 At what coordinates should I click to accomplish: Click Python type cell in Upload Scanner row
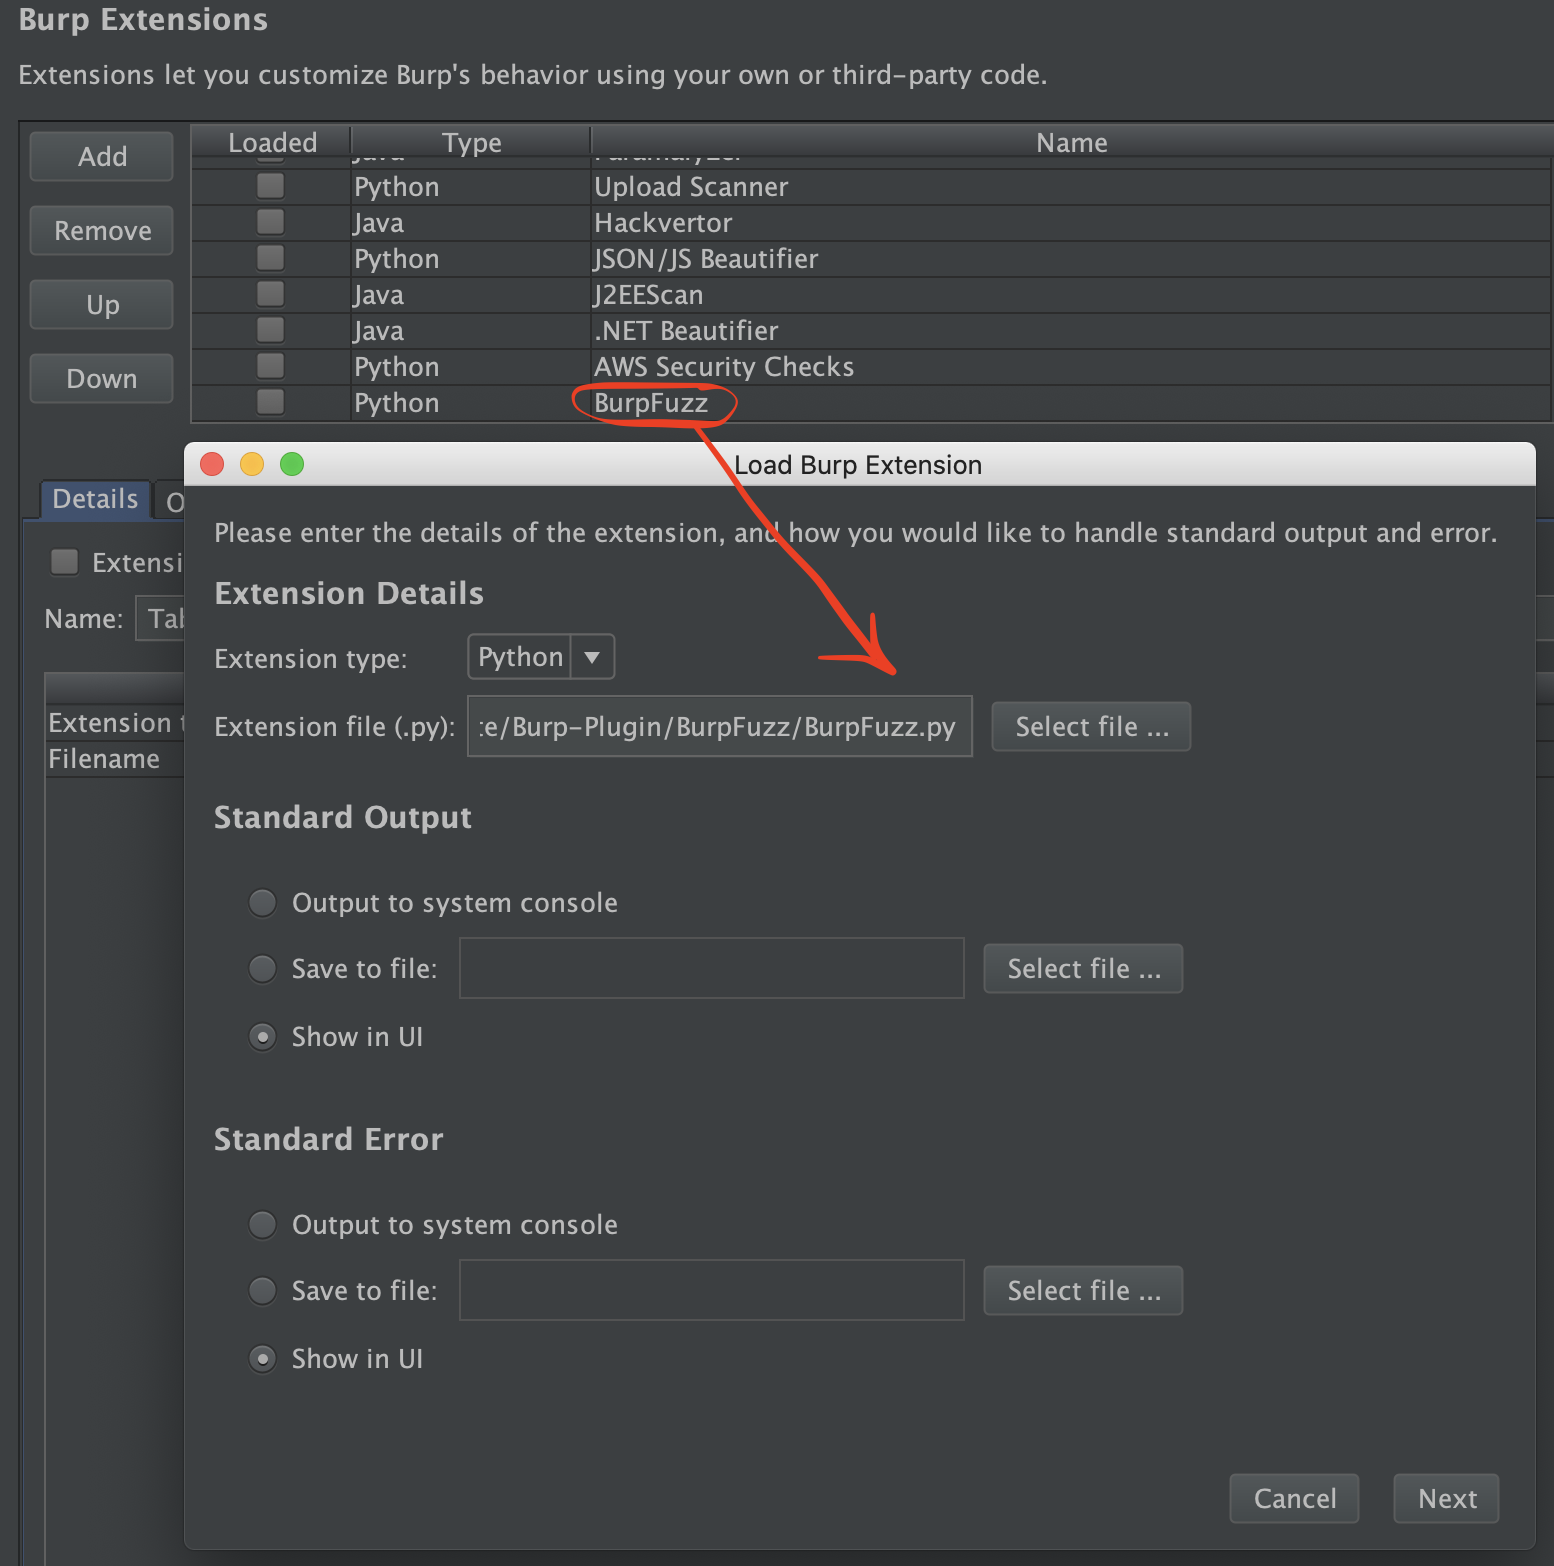click(x=471, y=187)
